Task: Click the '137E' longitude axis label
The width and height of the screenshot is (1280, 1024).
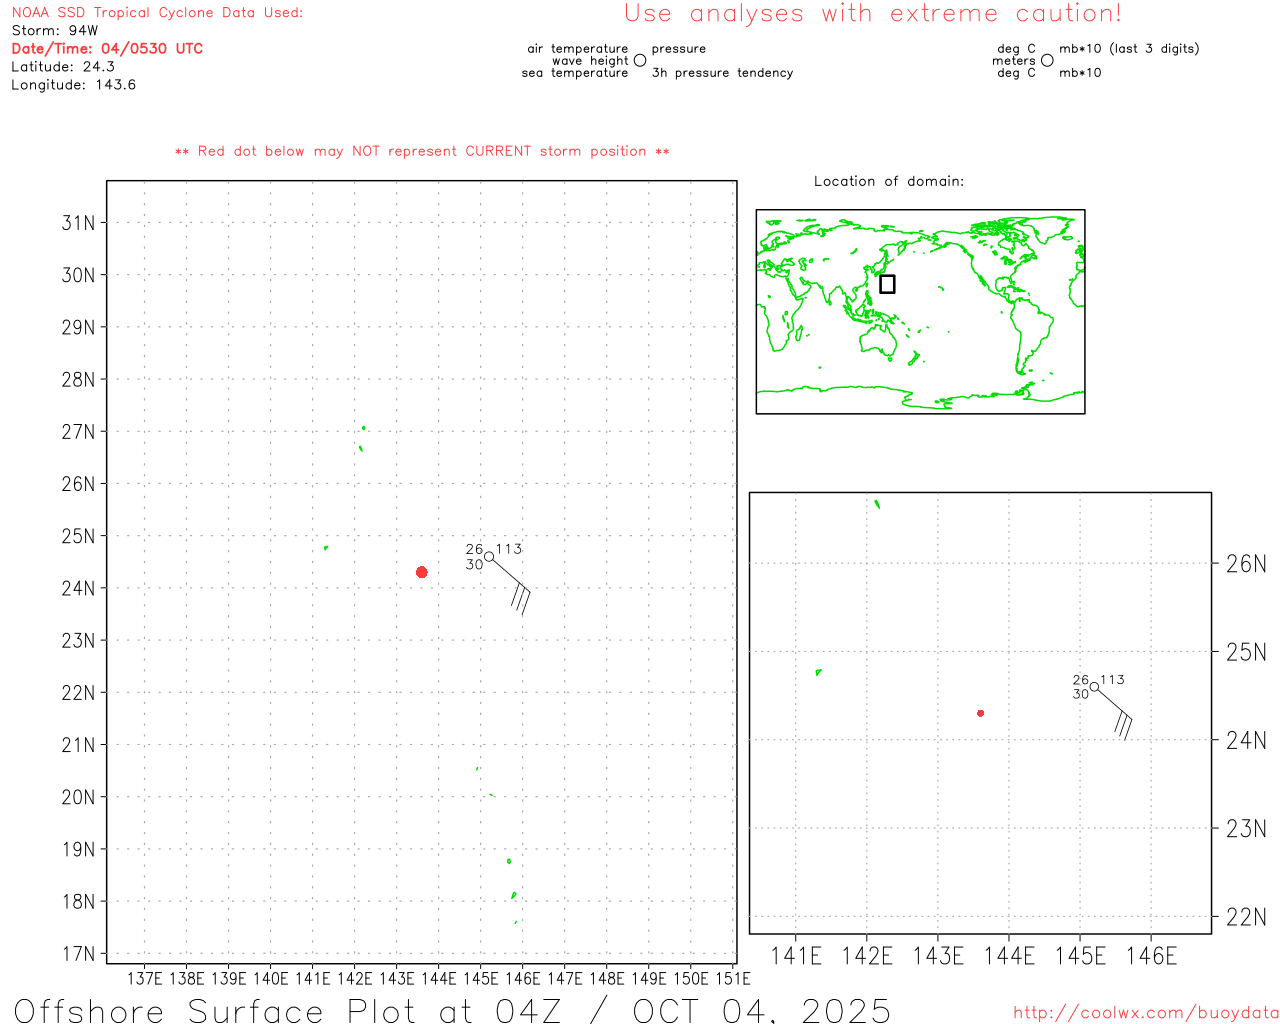Action: point(145,978)
